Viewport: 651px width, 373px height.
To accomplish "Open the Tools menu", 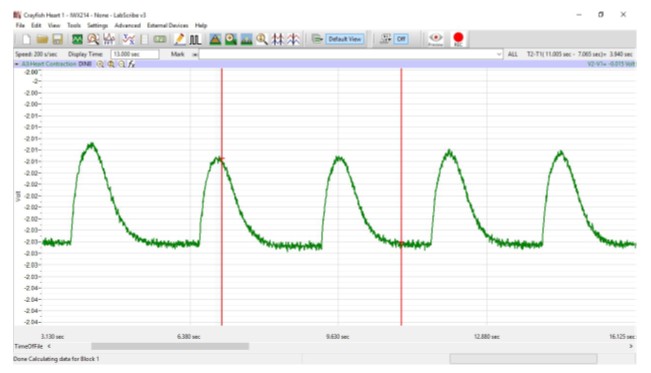I will (74, 25).
